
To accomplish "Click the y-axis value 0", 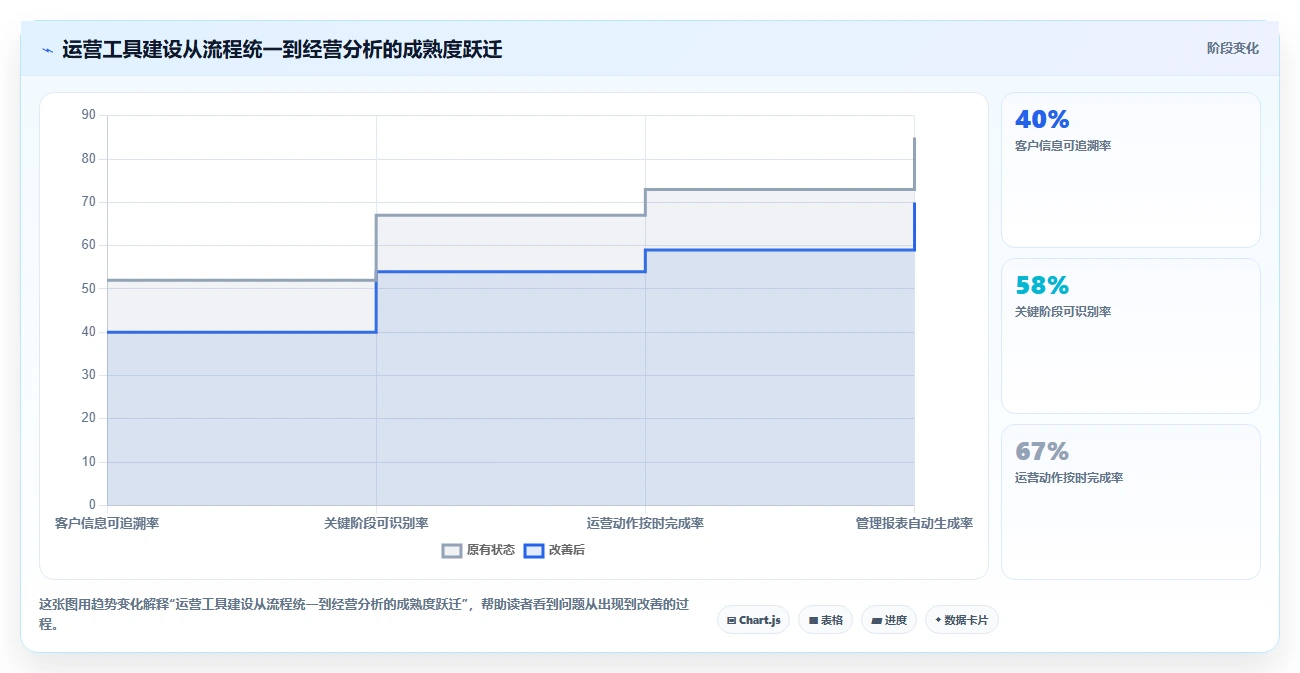I will coord(92,505).
